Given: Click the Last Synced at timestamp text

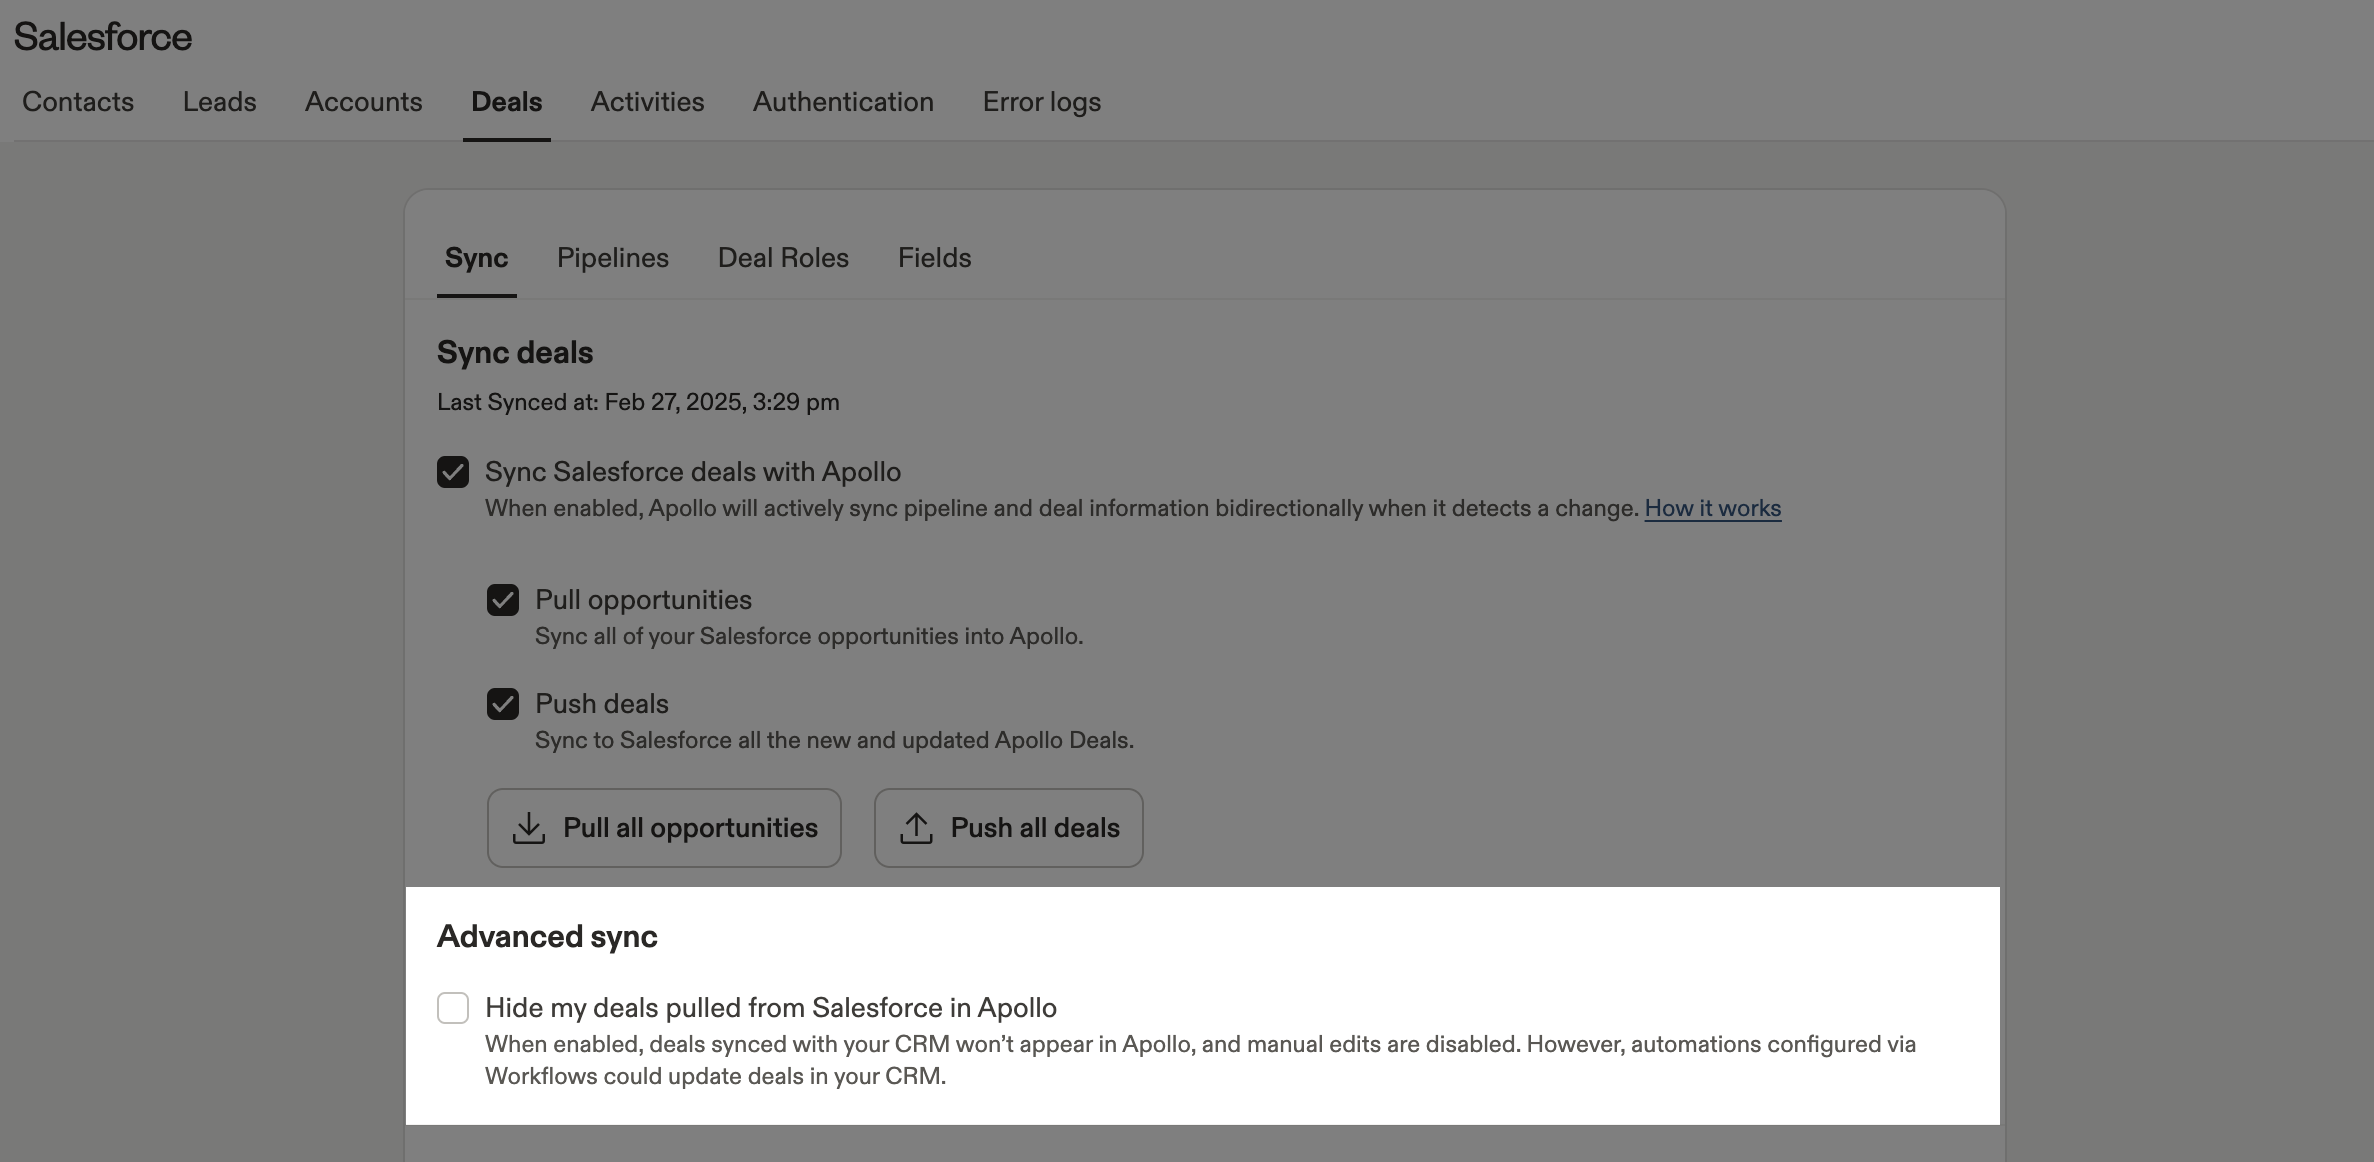Looking at the screenshot, I should point(638,402).
